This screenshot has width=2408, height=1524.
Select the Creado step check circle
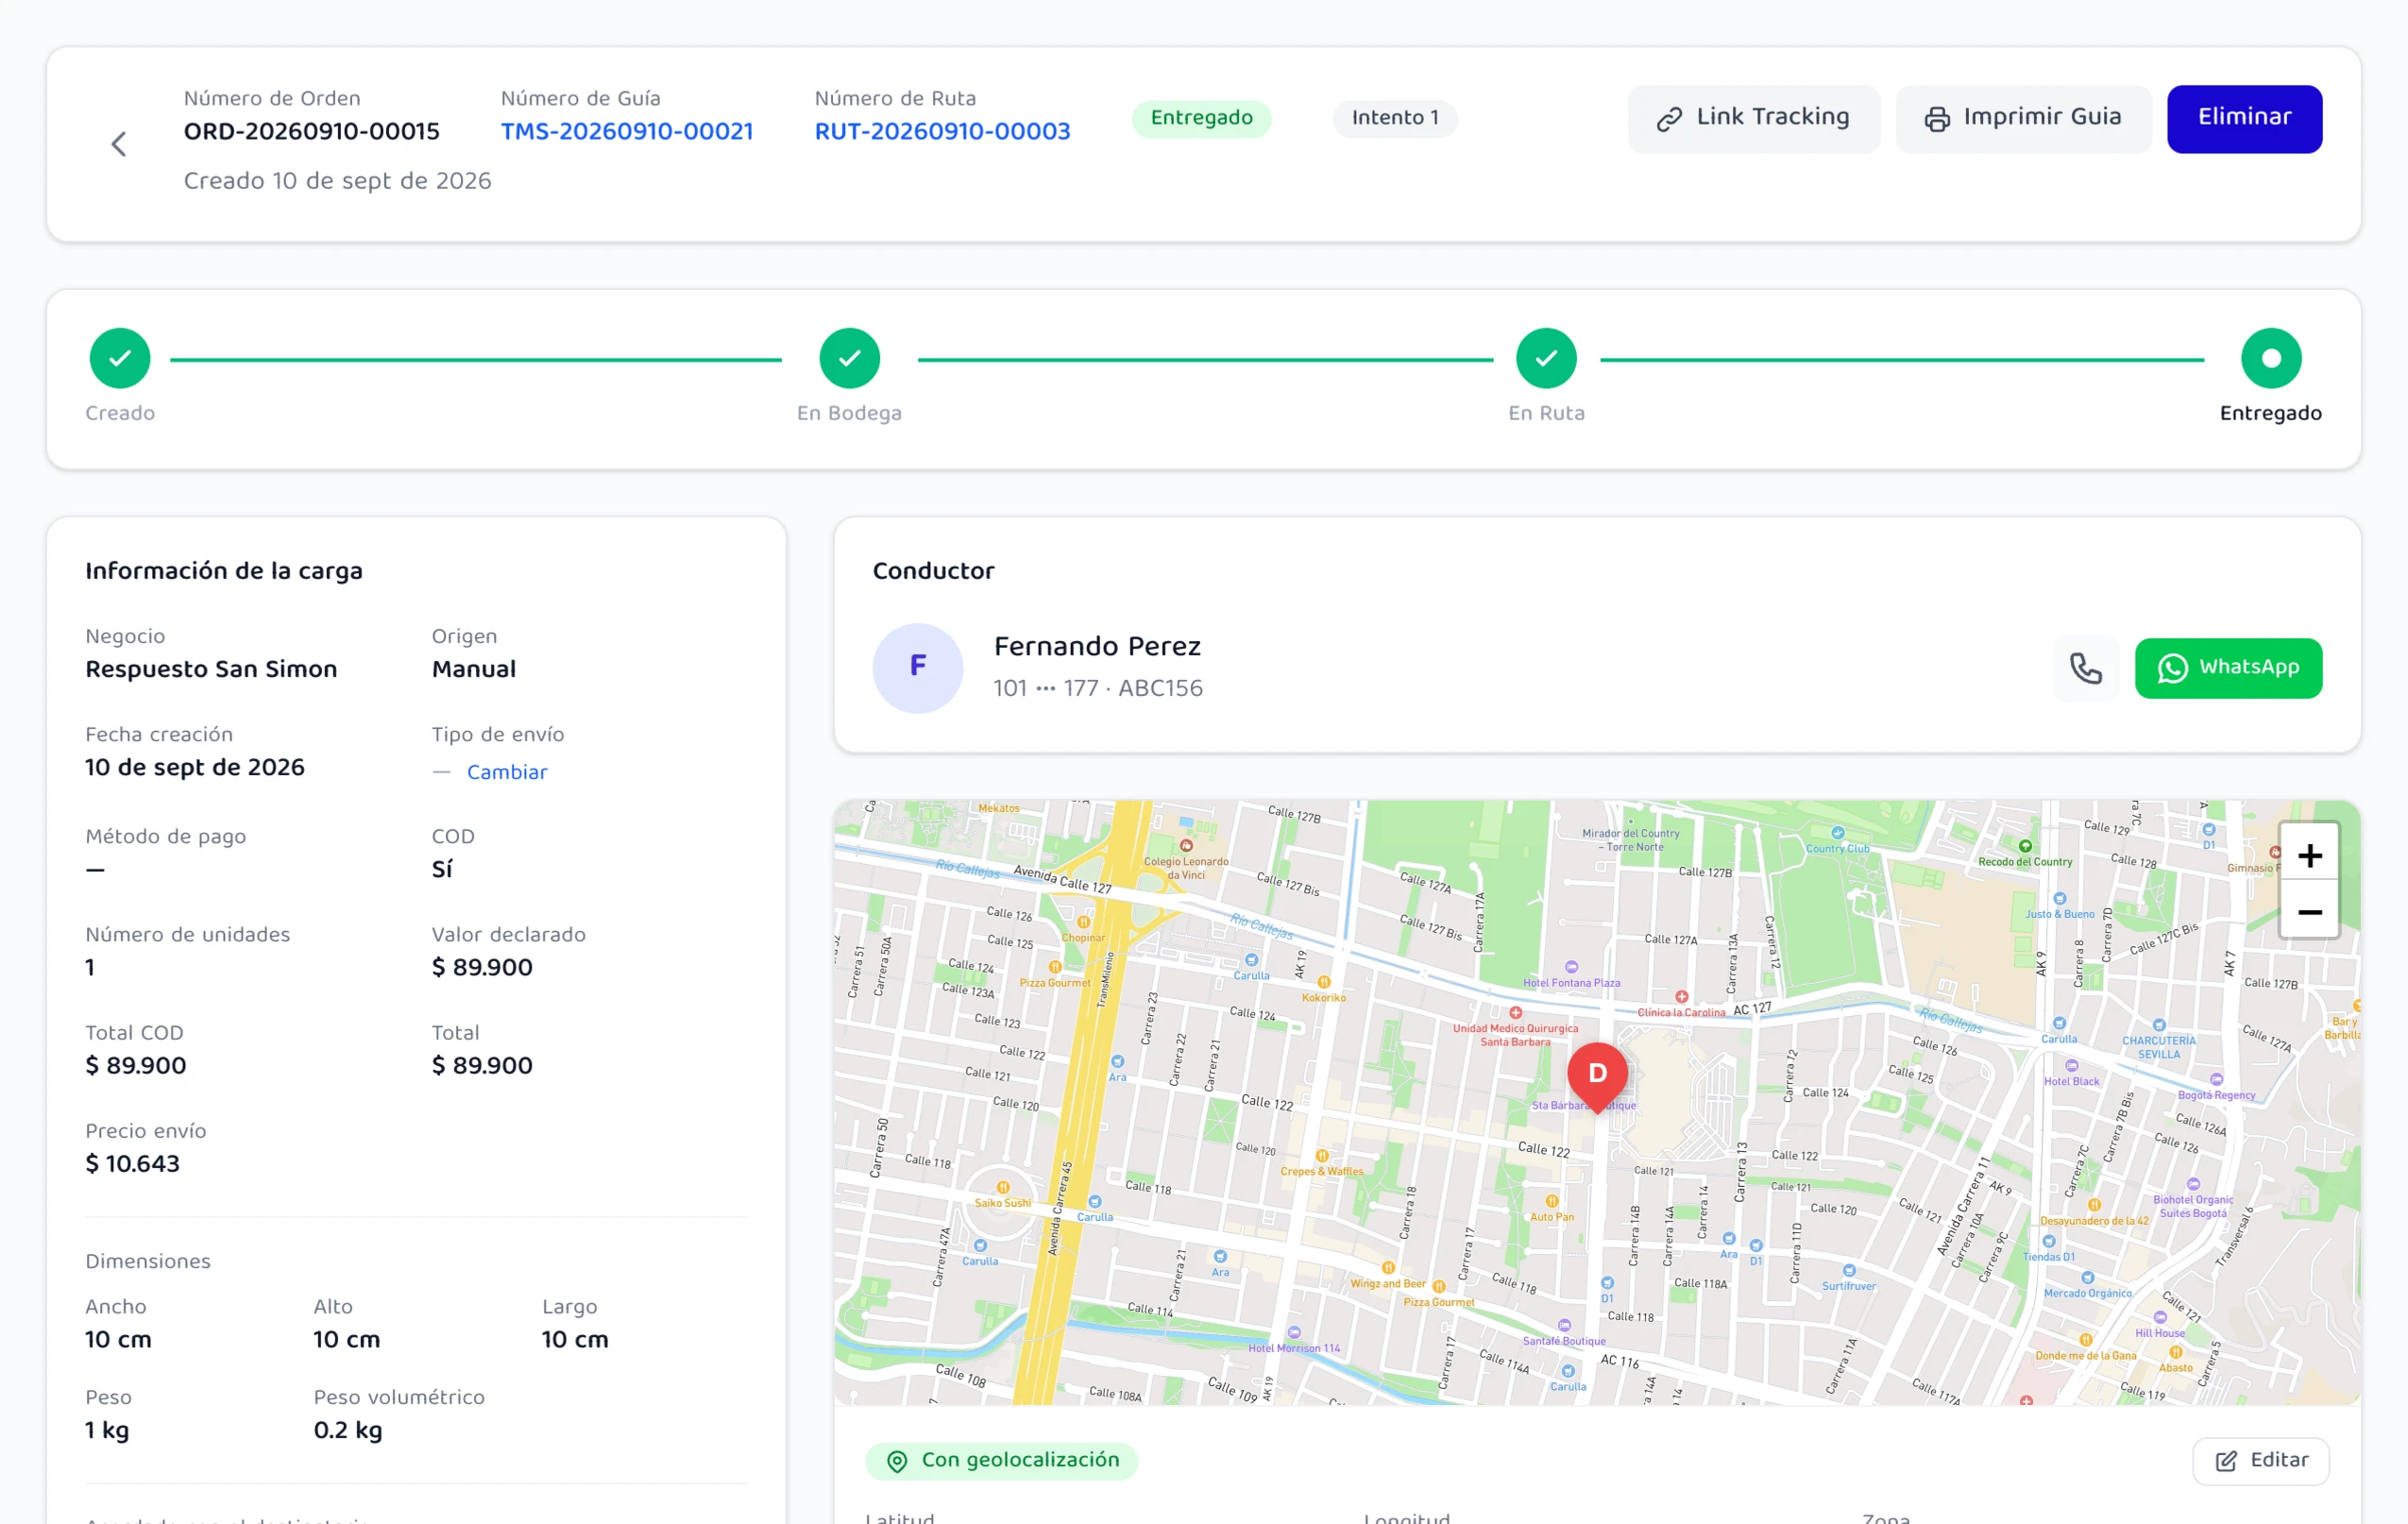[120, 358]
